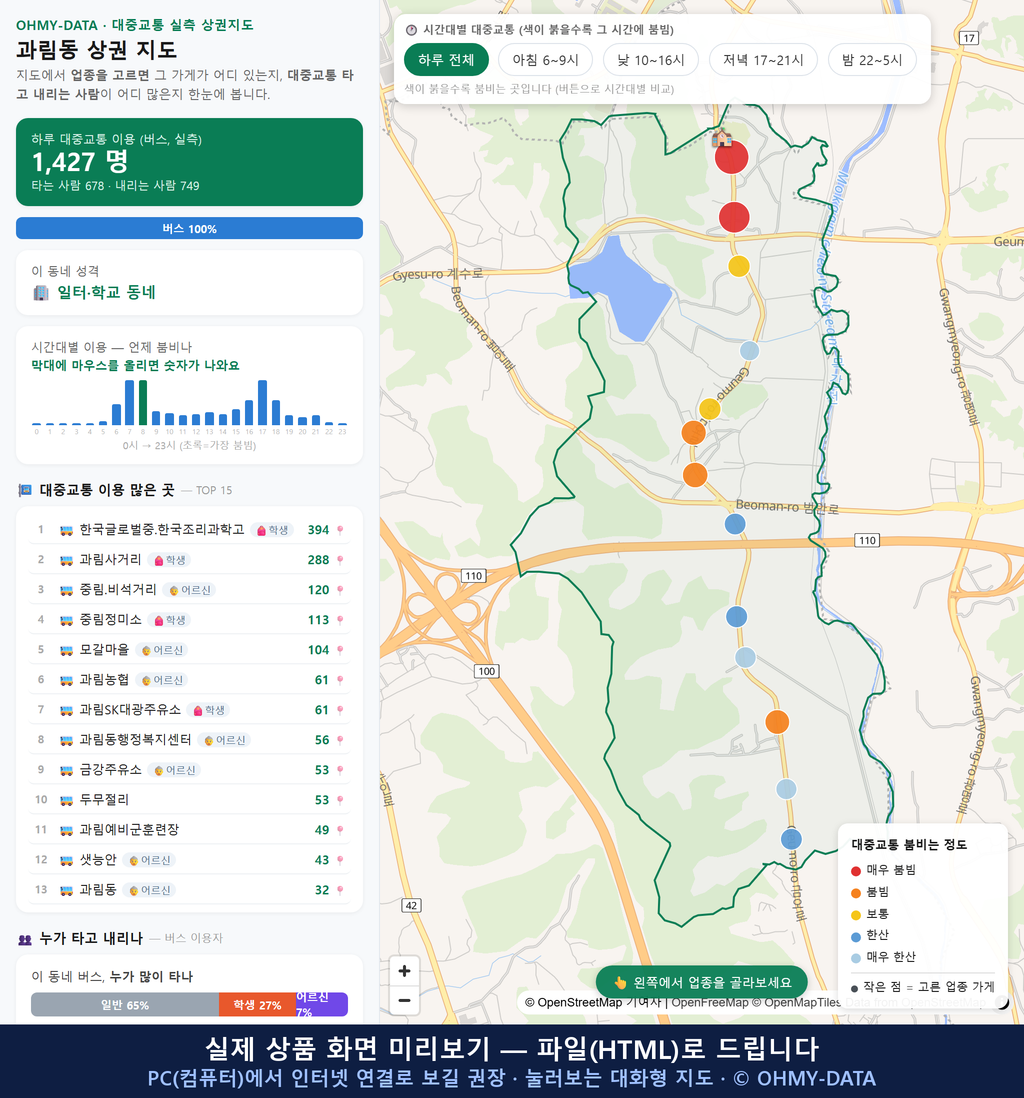Click the bus icon beside 과림농협
Viewport: 1024px width, 1098px height.
coord(66,681)
